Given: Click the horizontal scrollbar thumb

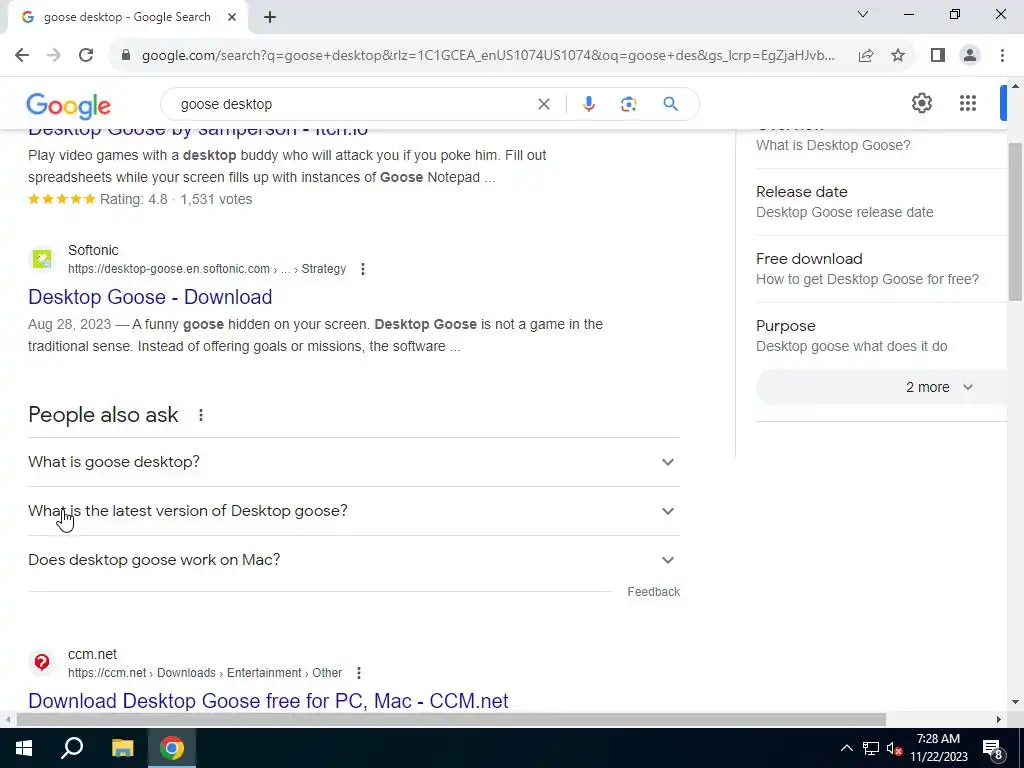Looking at the screenshot, I should click(x=451, y=720).
